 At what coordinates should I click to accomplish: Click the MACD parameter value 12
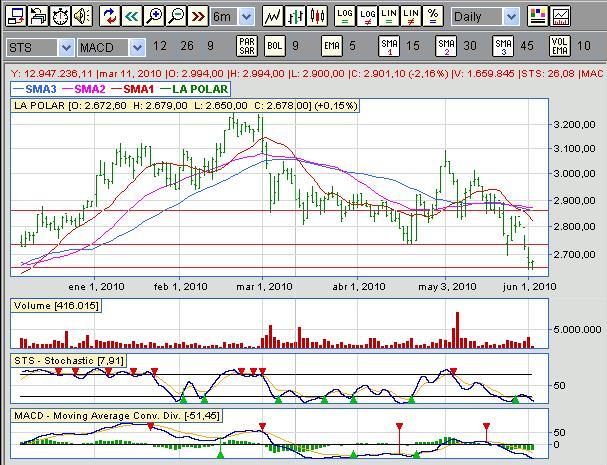pyautogui.click(x=159, y=46)
